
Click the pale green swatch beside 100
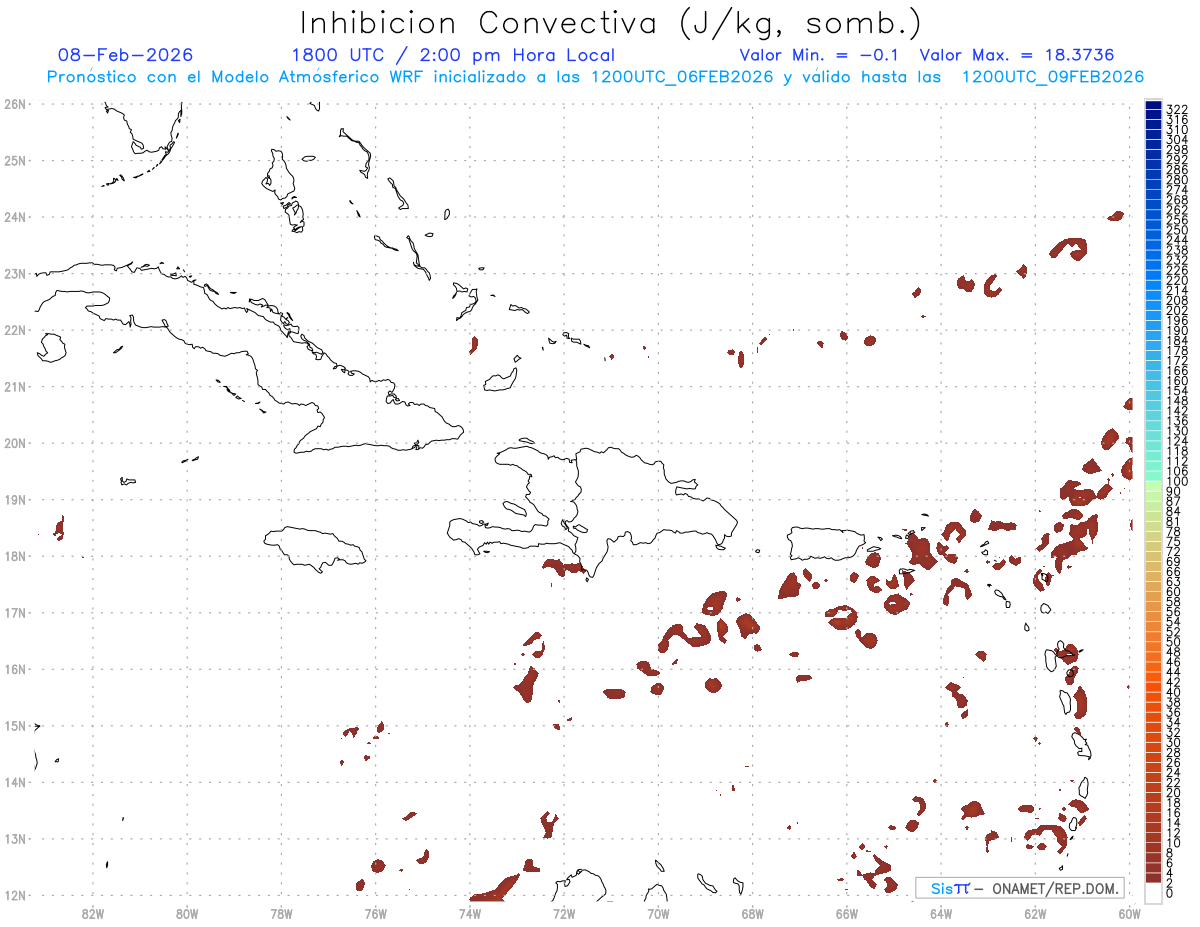tap(1153, 485)
